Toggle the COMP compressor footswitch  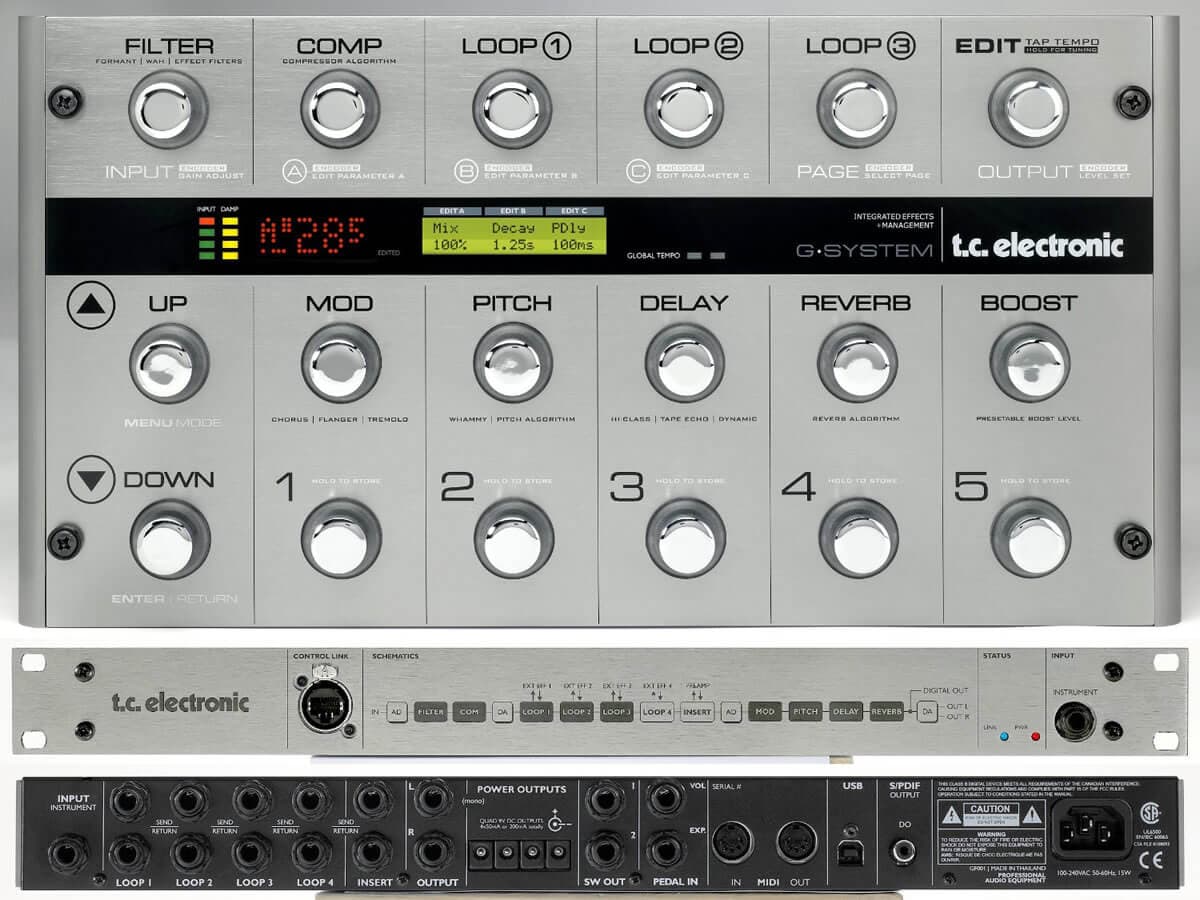coord(332,108)
